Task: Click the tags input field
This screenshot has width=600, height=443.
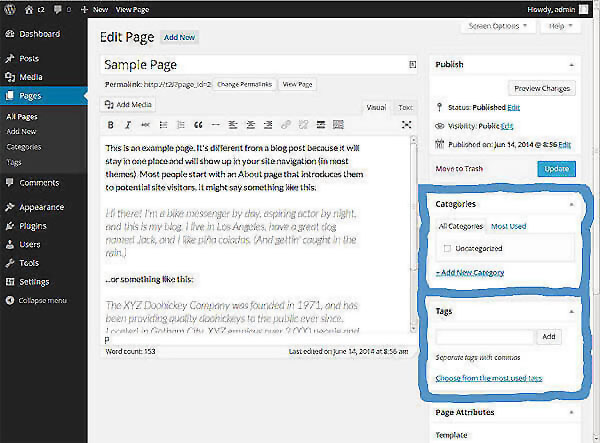Action: coord(486,337)
